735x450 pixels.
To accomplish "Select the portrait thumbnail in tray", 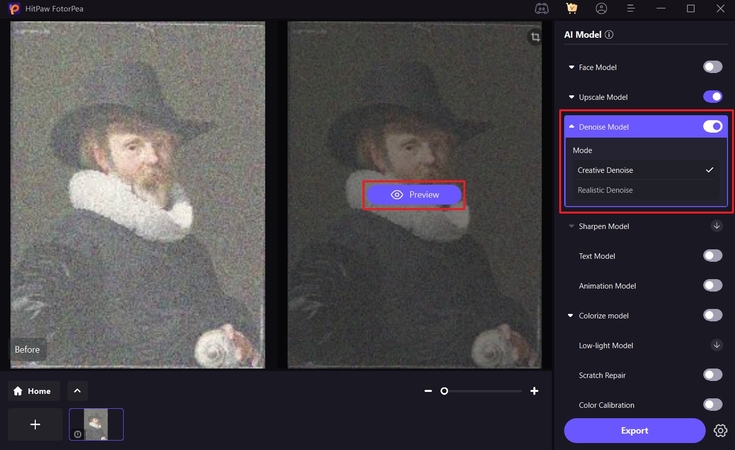I will tap(96, 424).
